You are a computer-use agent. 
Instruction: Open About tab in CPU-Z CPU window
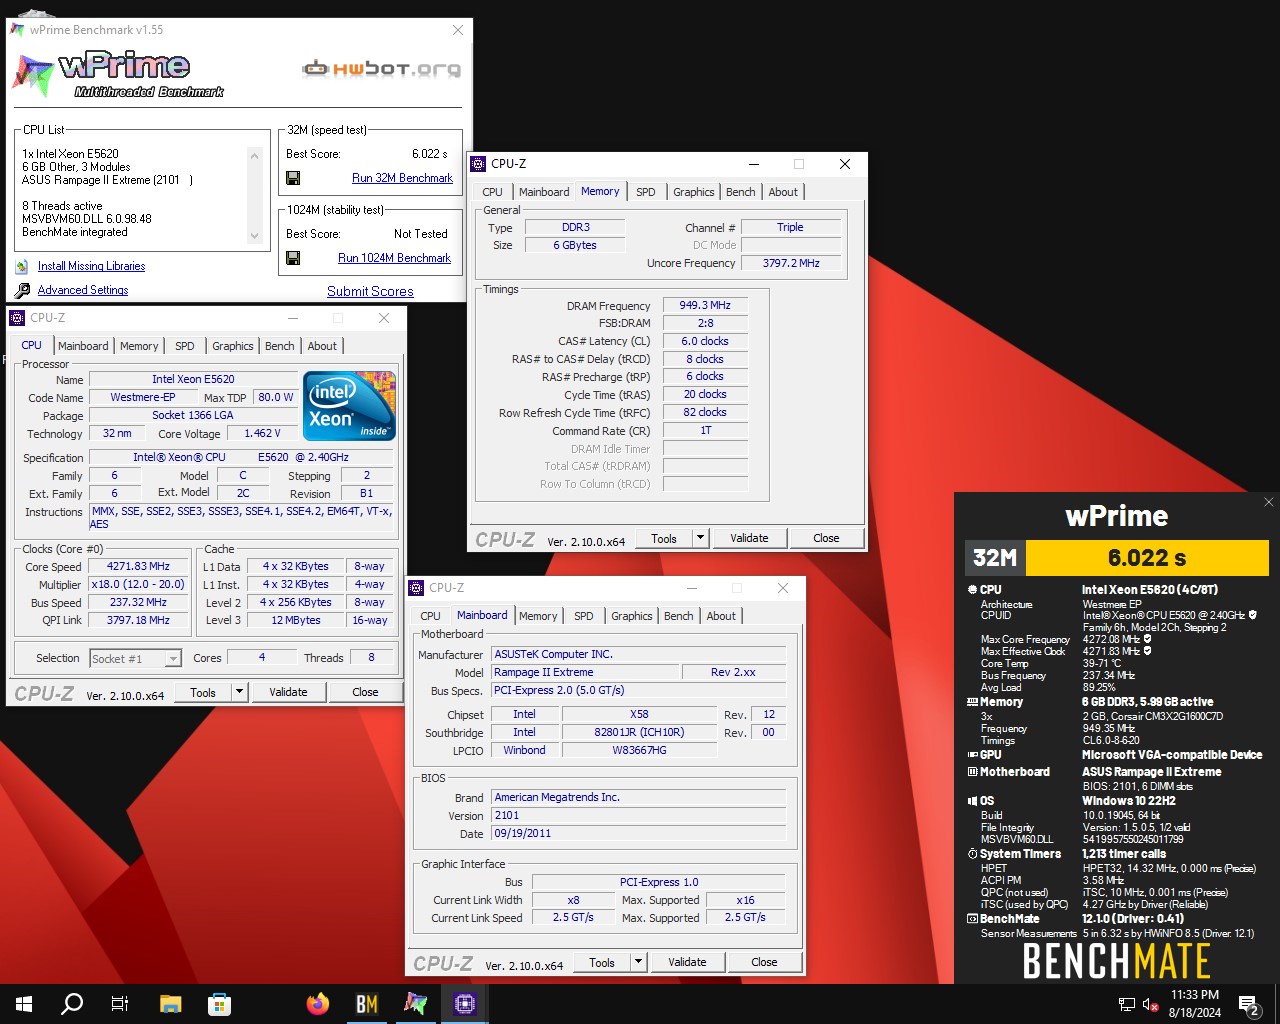tap(322, 346)
